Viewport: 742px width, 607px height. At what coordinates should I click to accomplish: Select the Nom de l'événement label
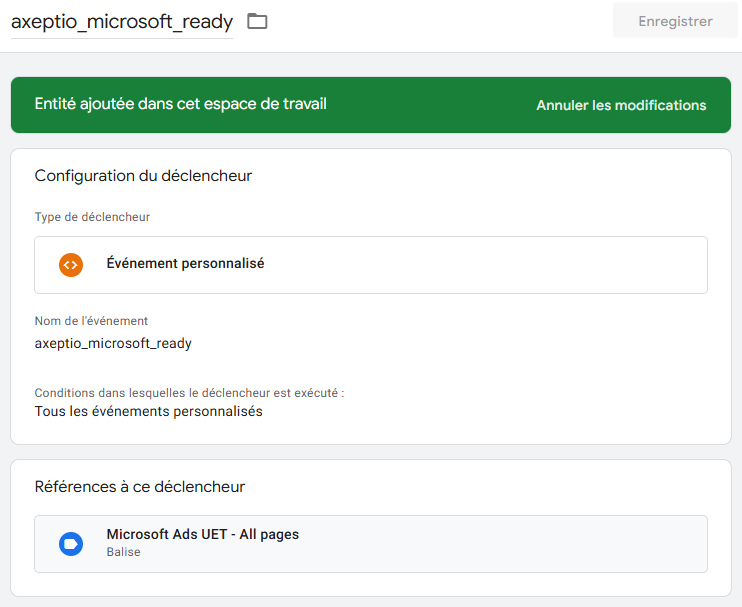pos(91,321)
